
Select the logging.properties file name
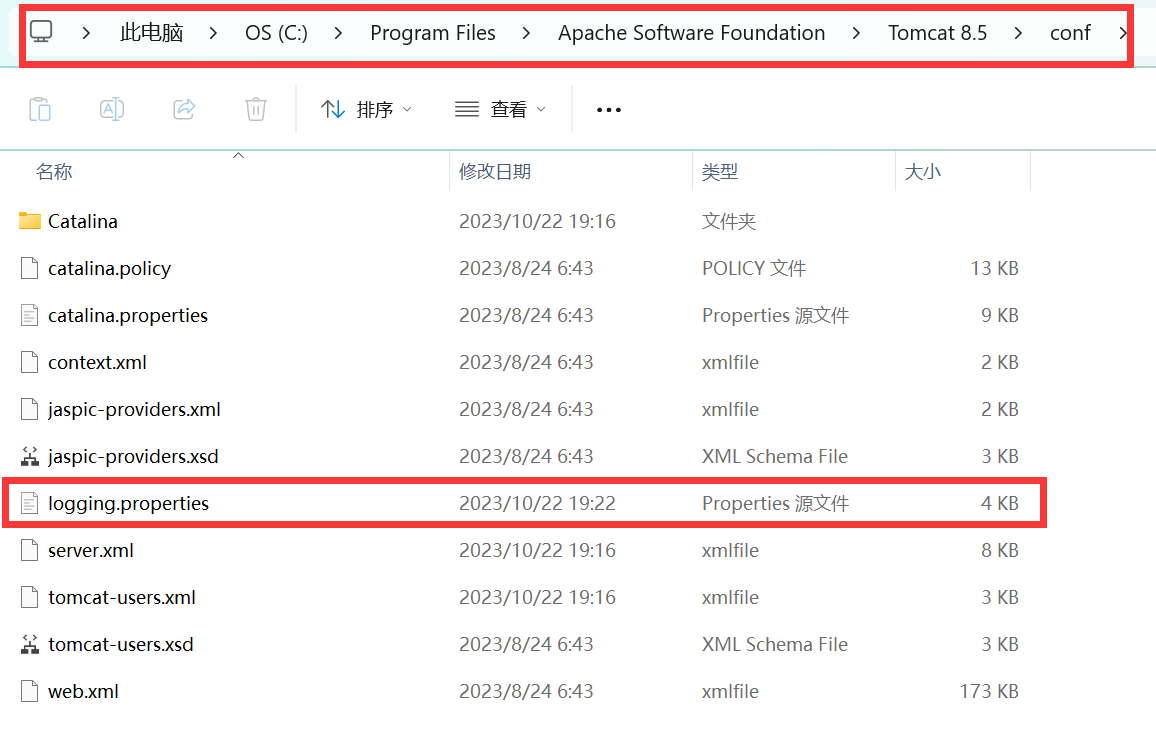(x=128, y=504)
